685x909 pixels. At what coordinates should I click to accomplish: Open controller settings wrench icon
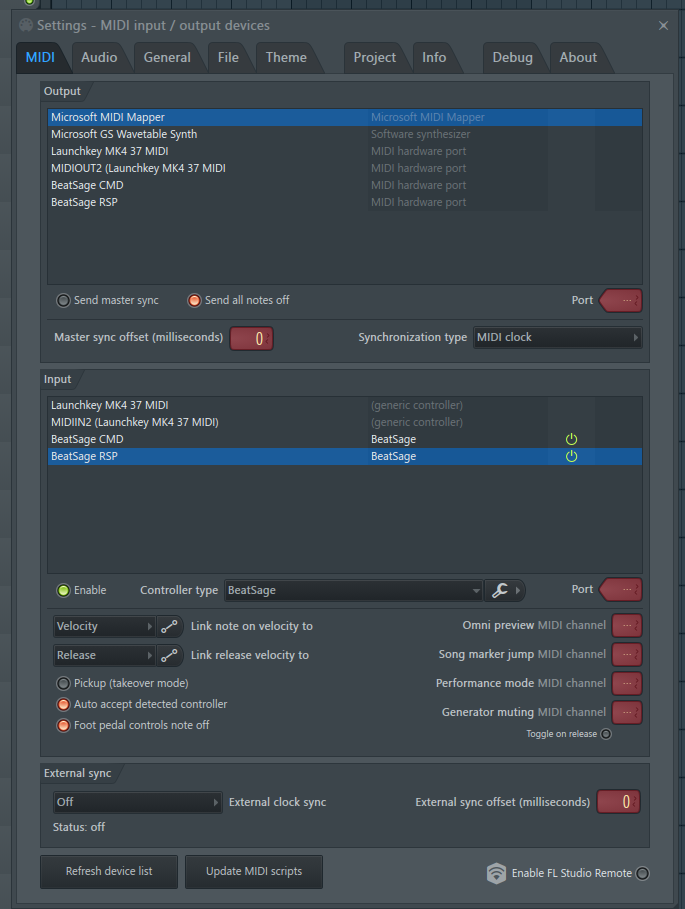coord(500,590)
